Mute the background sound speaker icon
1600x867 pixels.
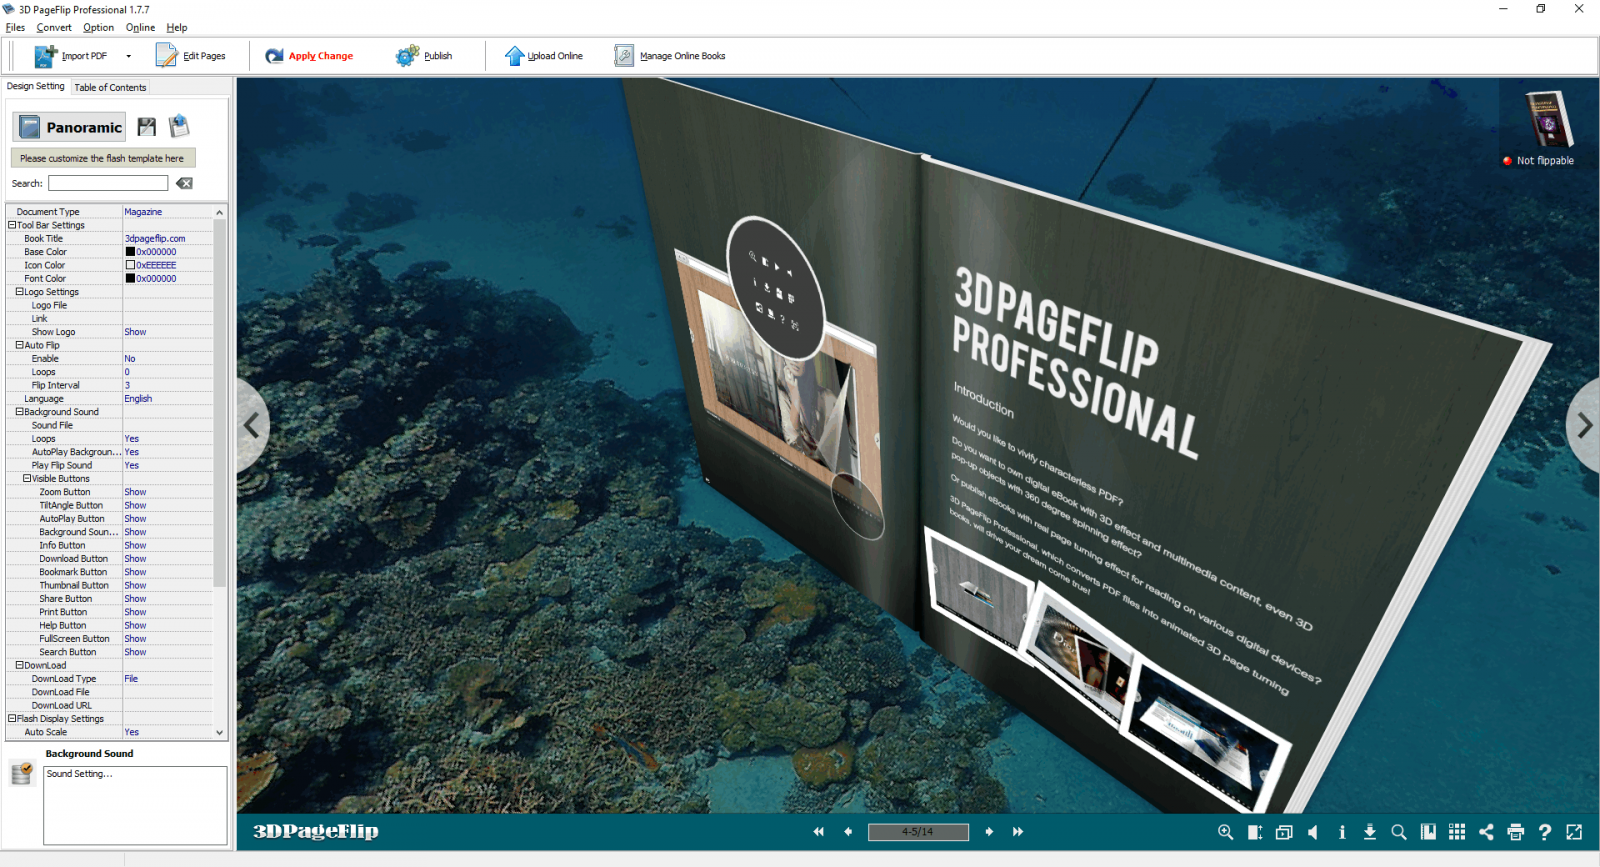coord(1313,832)
